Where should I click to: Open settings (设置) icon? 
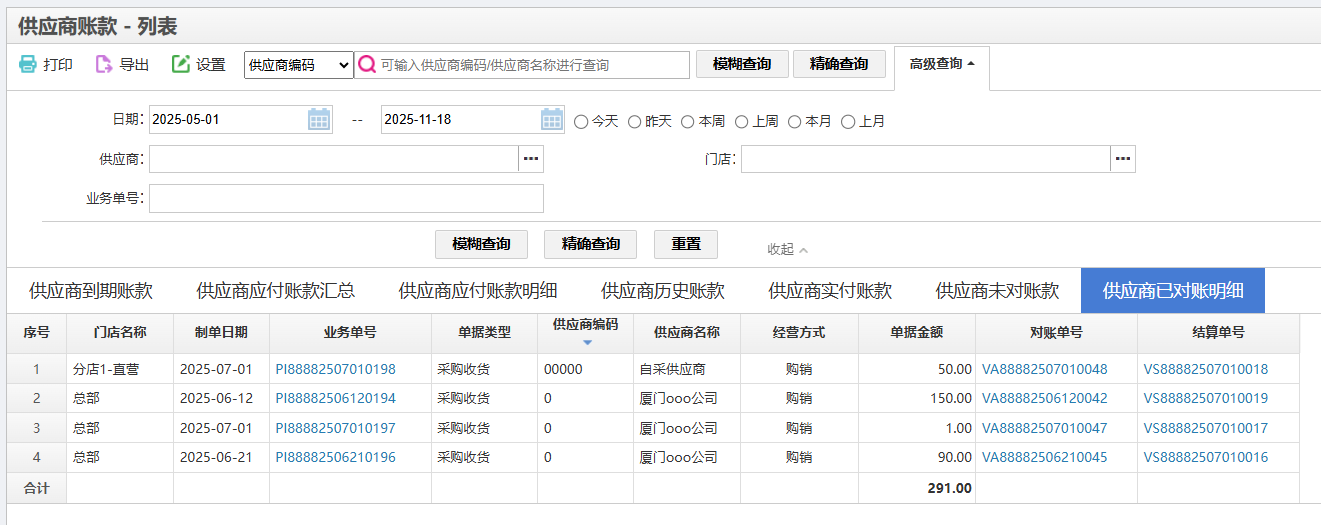(x=181, y=64)
